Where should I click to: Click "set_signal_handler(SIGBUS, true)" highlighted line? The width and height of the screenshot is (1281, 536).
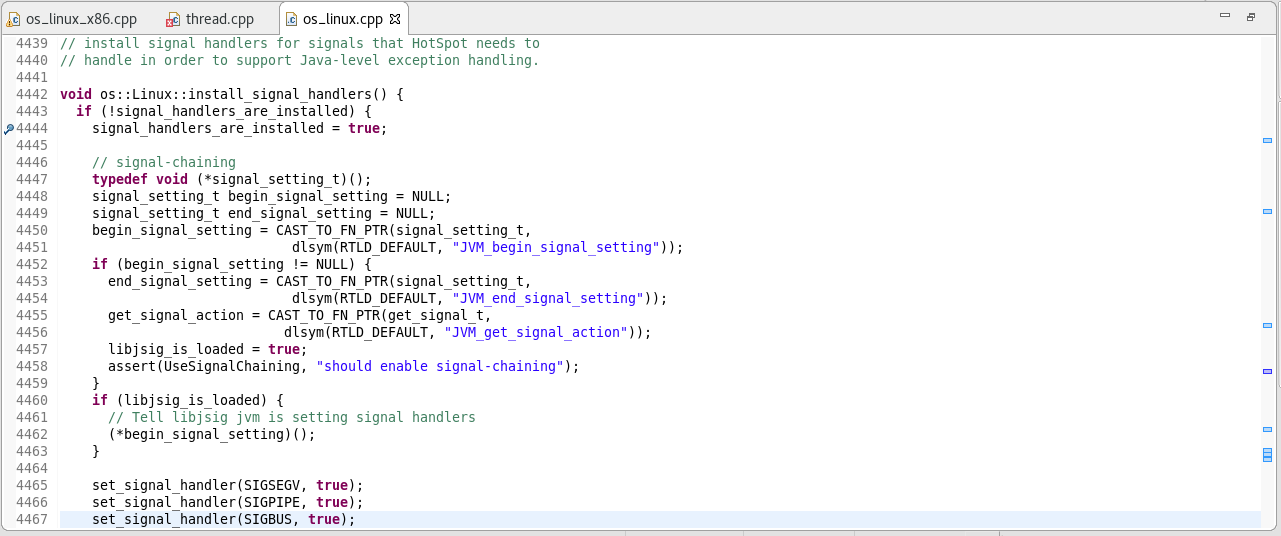pyautogui.click(x=224, y=520)
